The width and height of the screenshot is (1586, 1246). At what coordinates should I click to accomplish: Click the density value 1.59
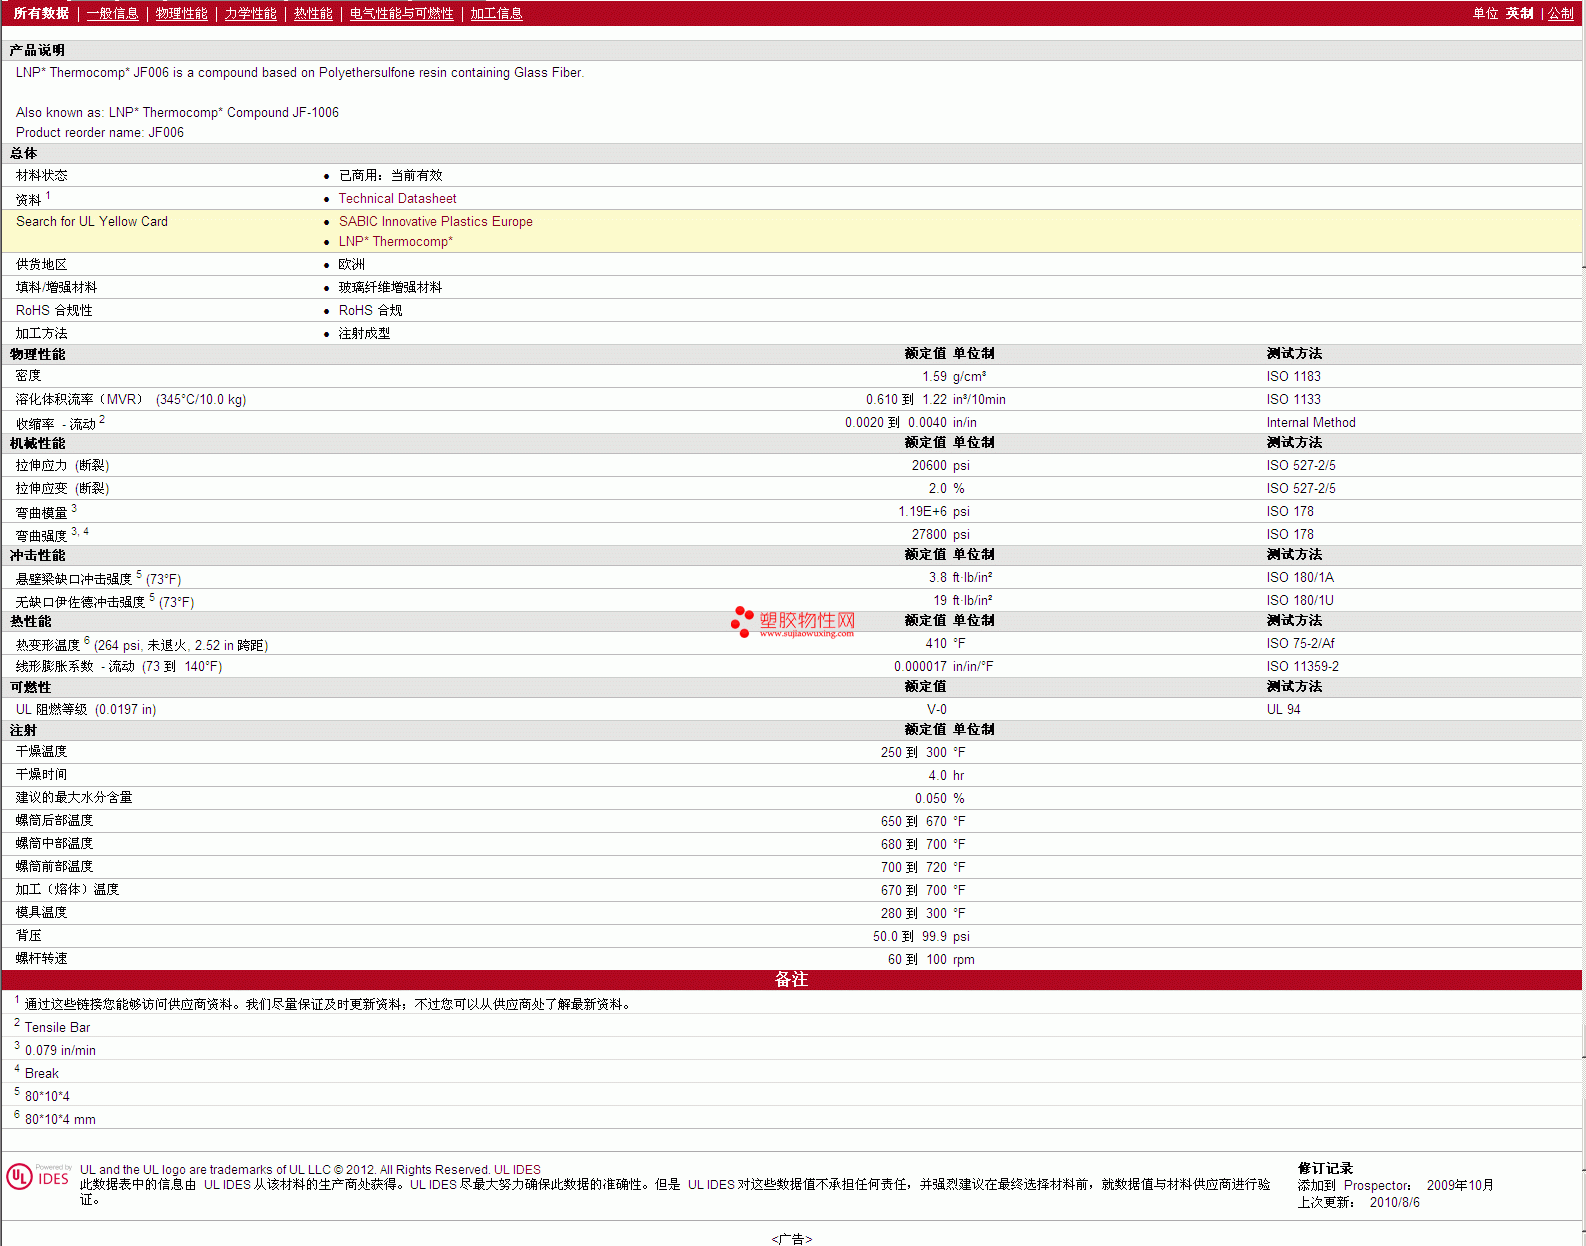[934, 376]
